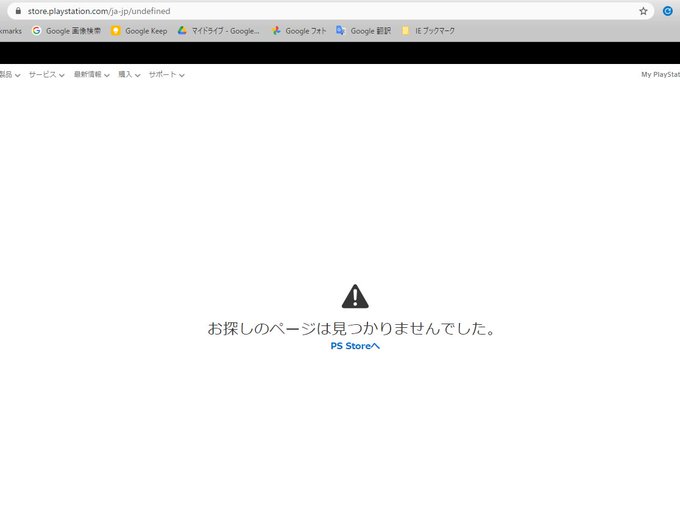Bookmark this page with the star icon
This screenshot has width=680, height=532.
(643, 11)
